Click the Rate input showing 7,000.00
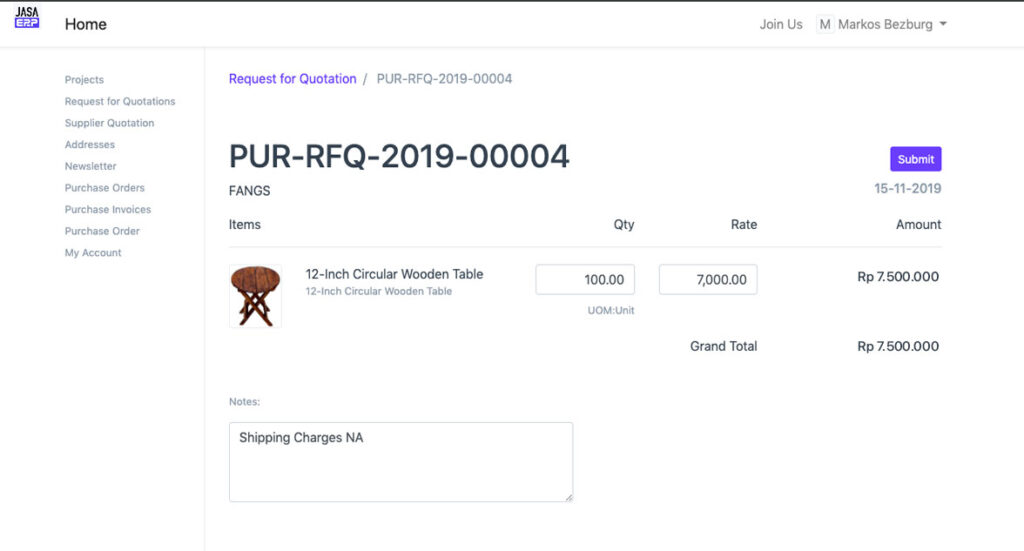 click(708, 280)
